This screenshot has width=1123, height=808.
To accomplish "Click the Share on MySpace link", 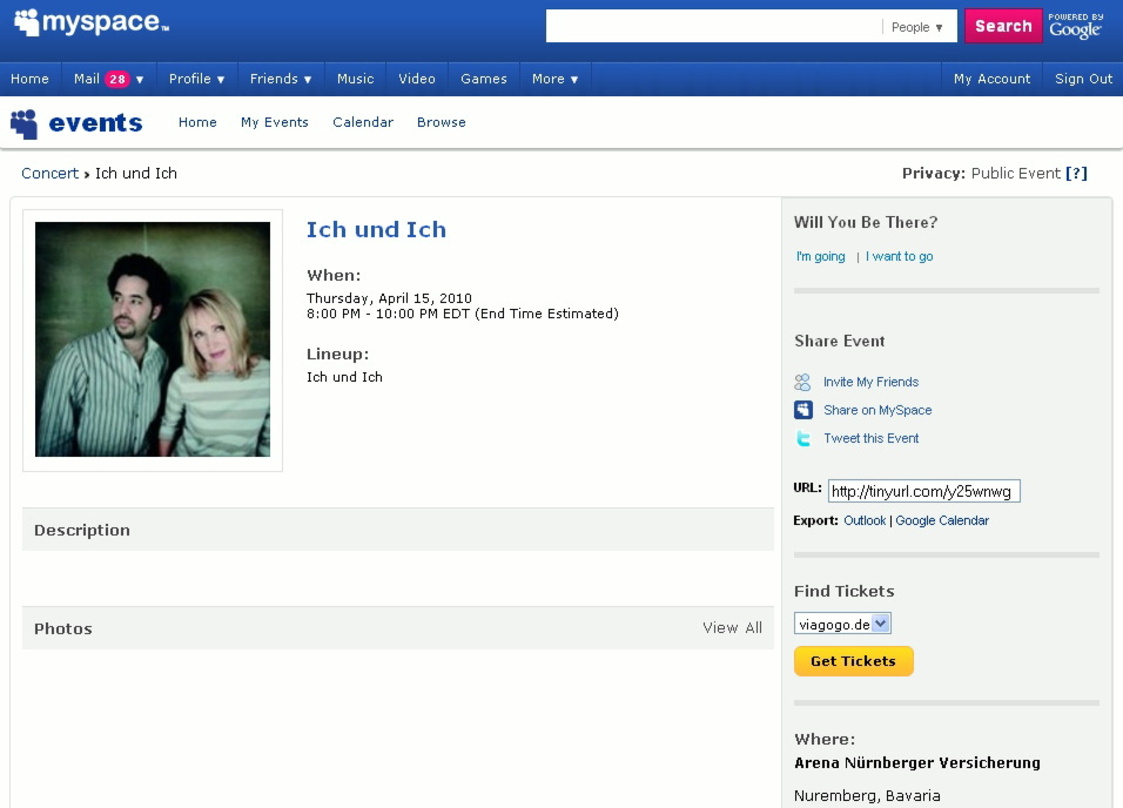I will coord(877,410).
